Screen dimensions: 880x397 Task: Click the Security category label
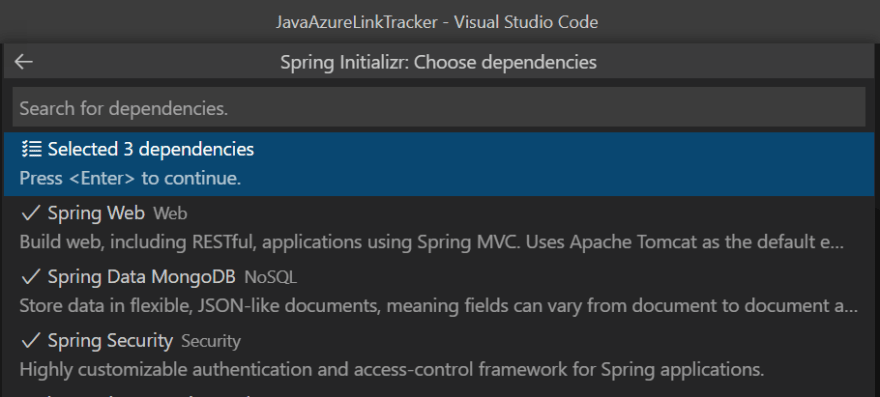click(x=211, y=341)
